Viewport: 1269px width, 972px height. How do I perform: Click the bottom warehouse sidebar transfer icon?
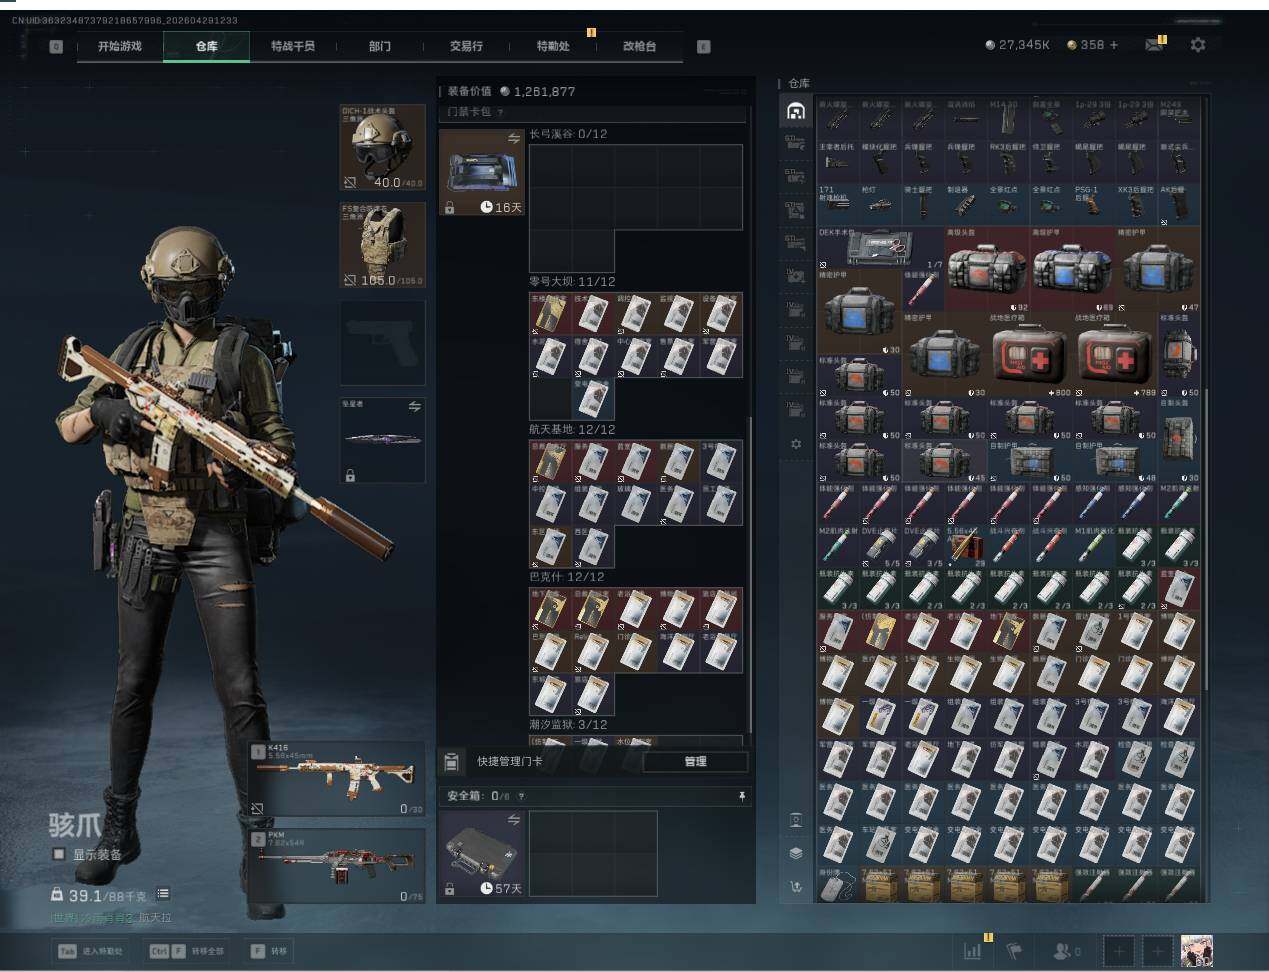(x=796, y=886)
